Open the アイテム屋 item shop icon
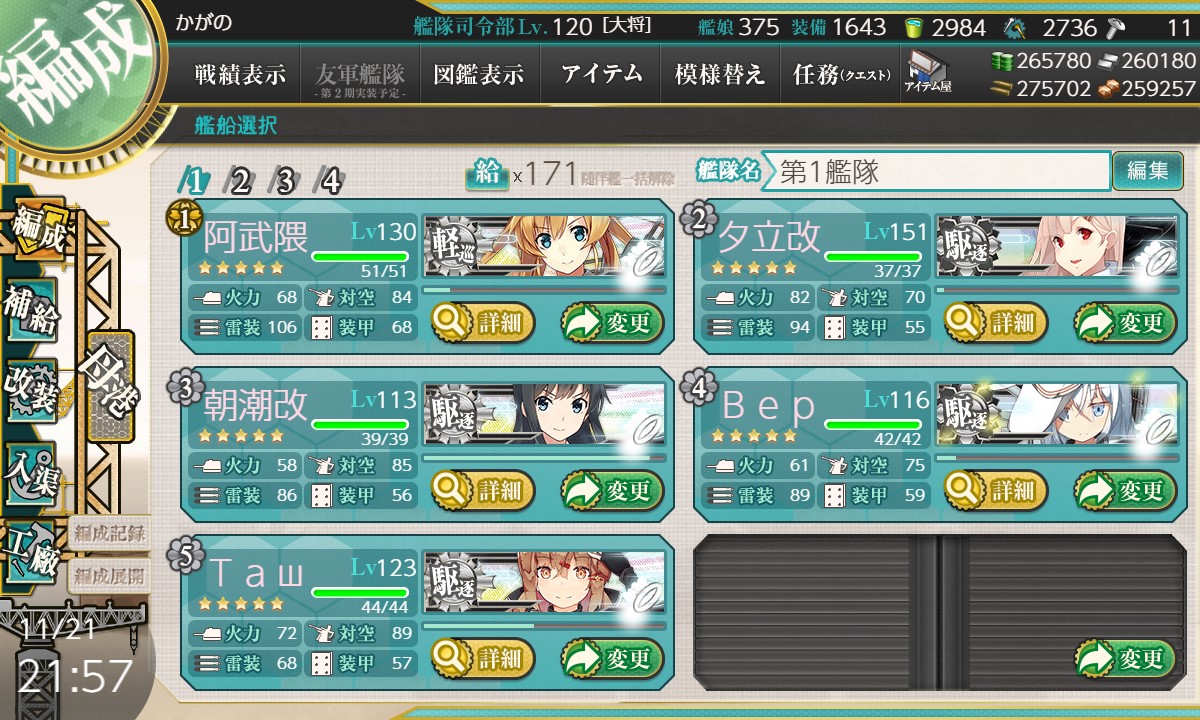This screenshot has height=720, width=1200. pos(927,74)
